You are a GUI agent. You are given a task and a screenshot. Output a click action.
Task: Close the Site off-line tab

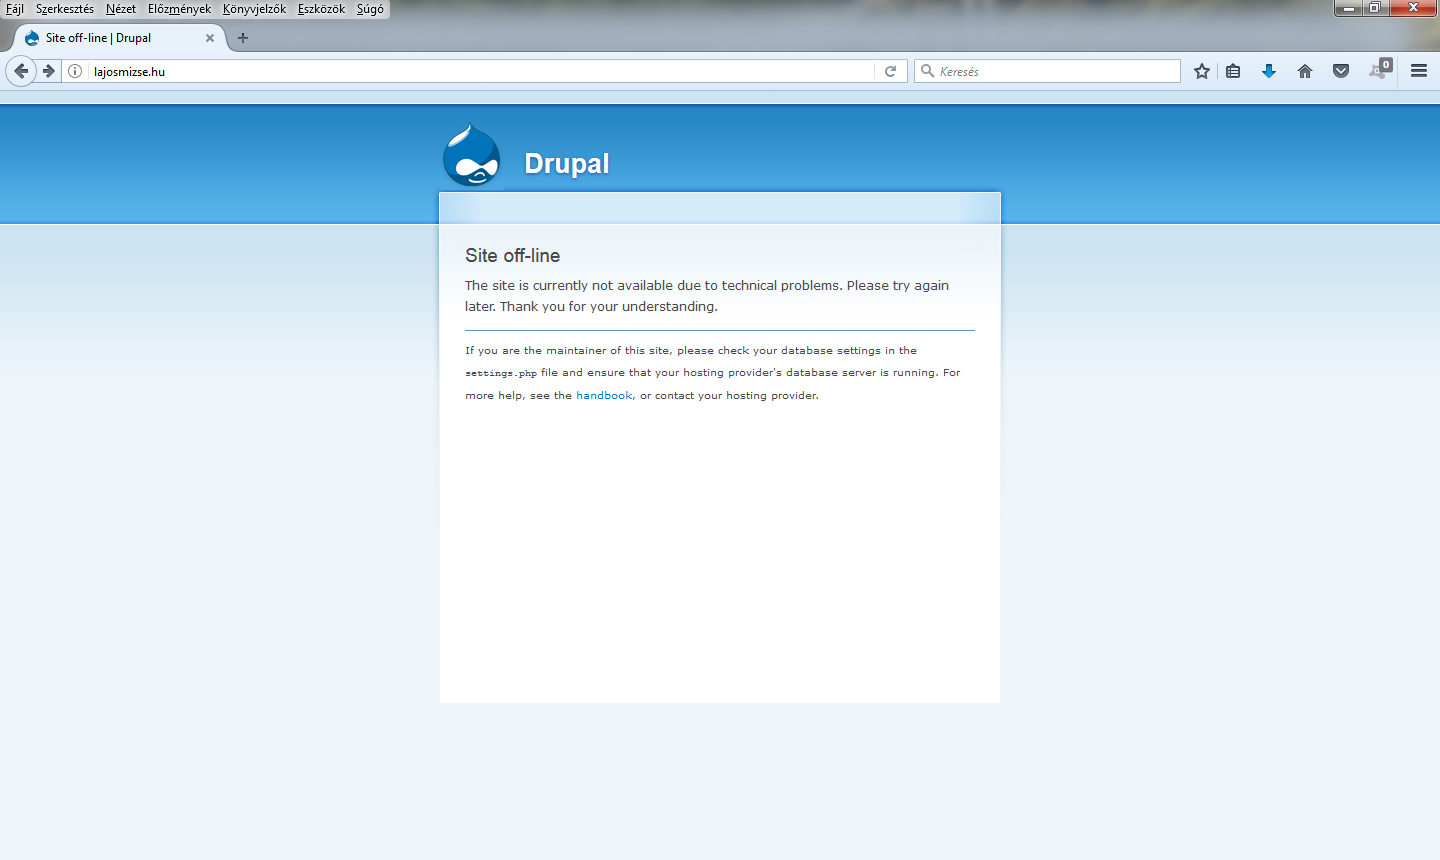tap(210, 38)
